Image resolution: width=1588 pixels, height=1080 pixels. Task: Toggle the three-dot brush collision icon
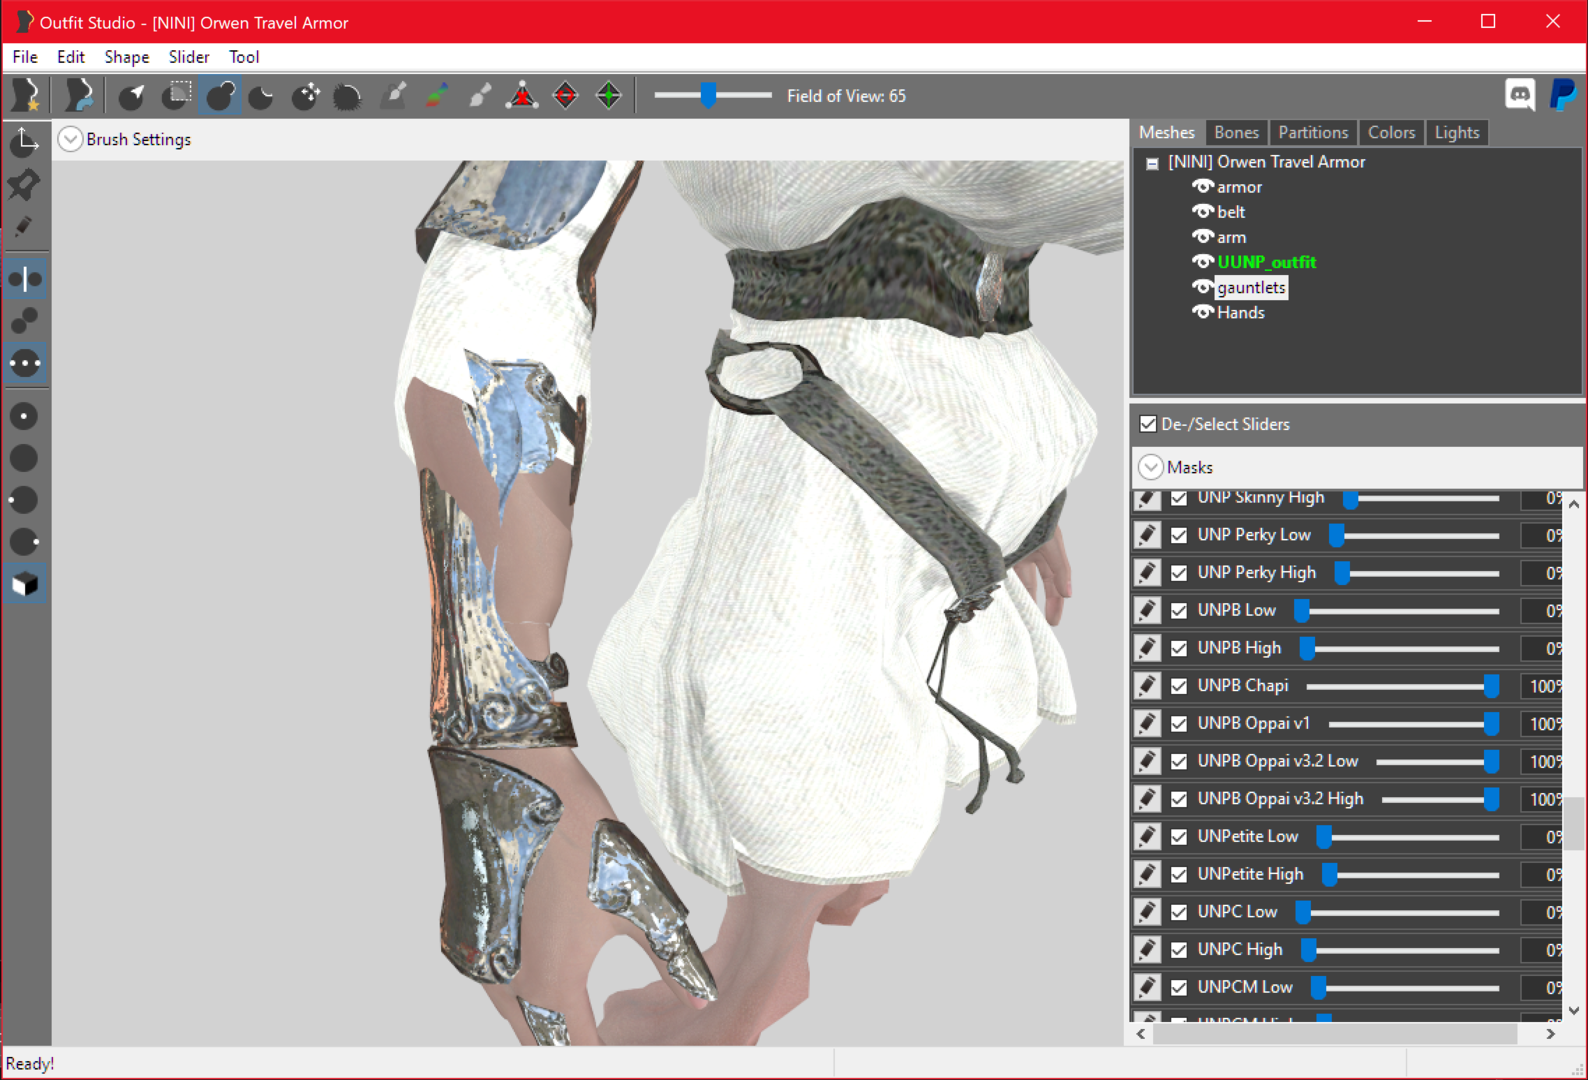25,363
